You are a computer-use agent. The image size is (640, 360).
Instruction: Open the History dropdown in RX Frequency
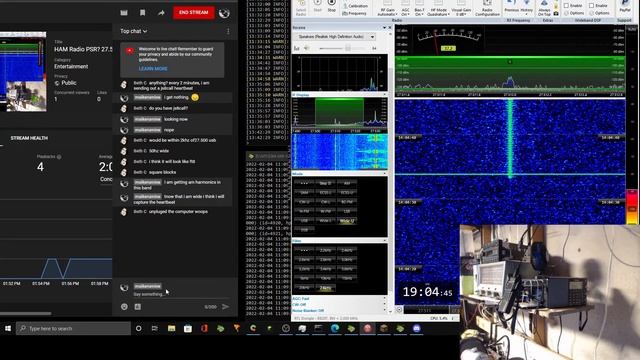click(x=527, y=8)
